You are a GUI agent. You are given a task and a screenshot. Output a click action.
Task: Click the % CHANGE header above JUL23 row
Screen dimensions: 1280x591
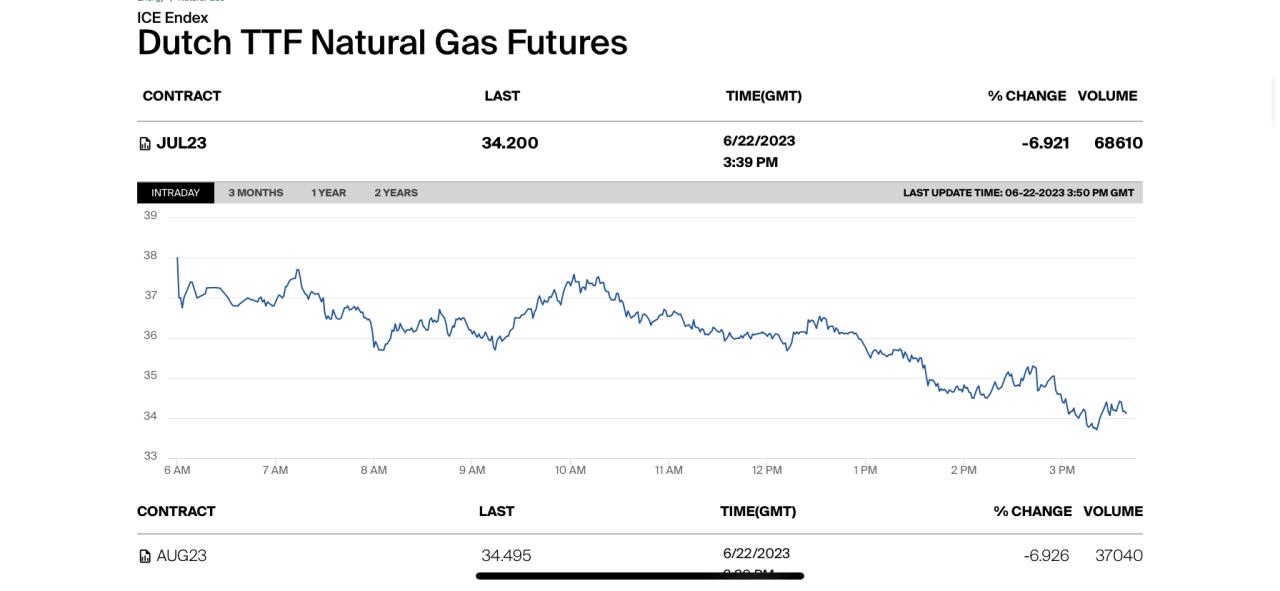tap(1026, 96)
